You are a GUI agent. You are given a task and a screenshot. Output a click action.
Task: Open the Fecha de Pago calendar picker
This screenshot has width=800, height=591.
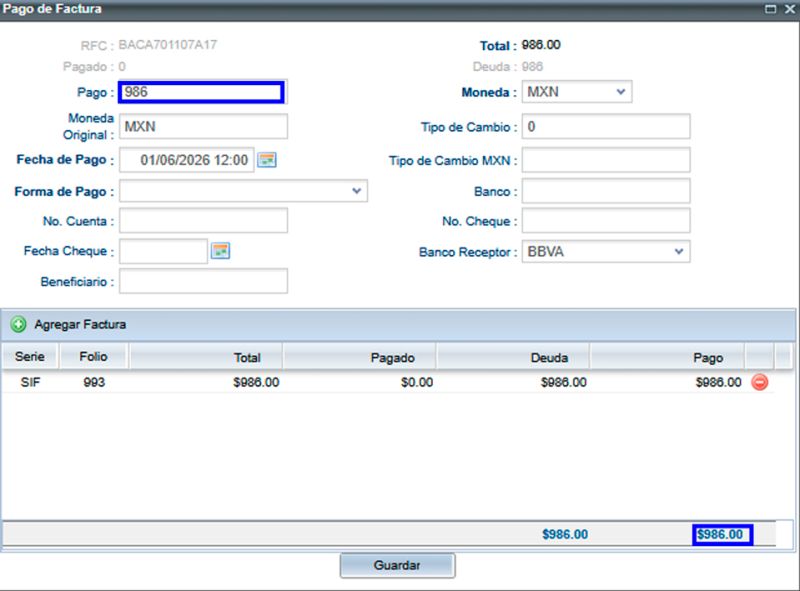coord(267,160)
